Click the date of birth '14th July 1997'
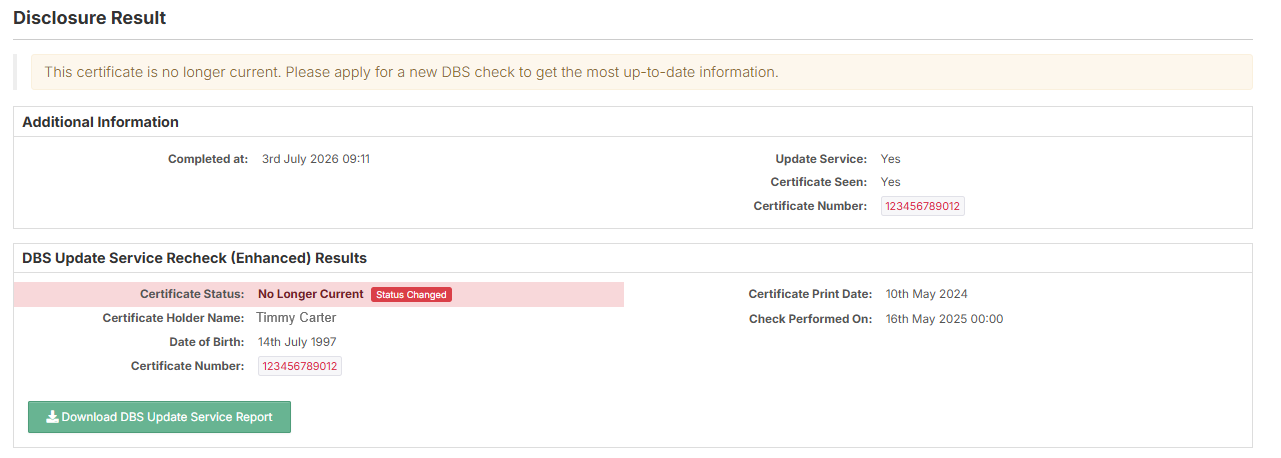The height and width of the screenshot is (458, 1281). coord(297,342)
